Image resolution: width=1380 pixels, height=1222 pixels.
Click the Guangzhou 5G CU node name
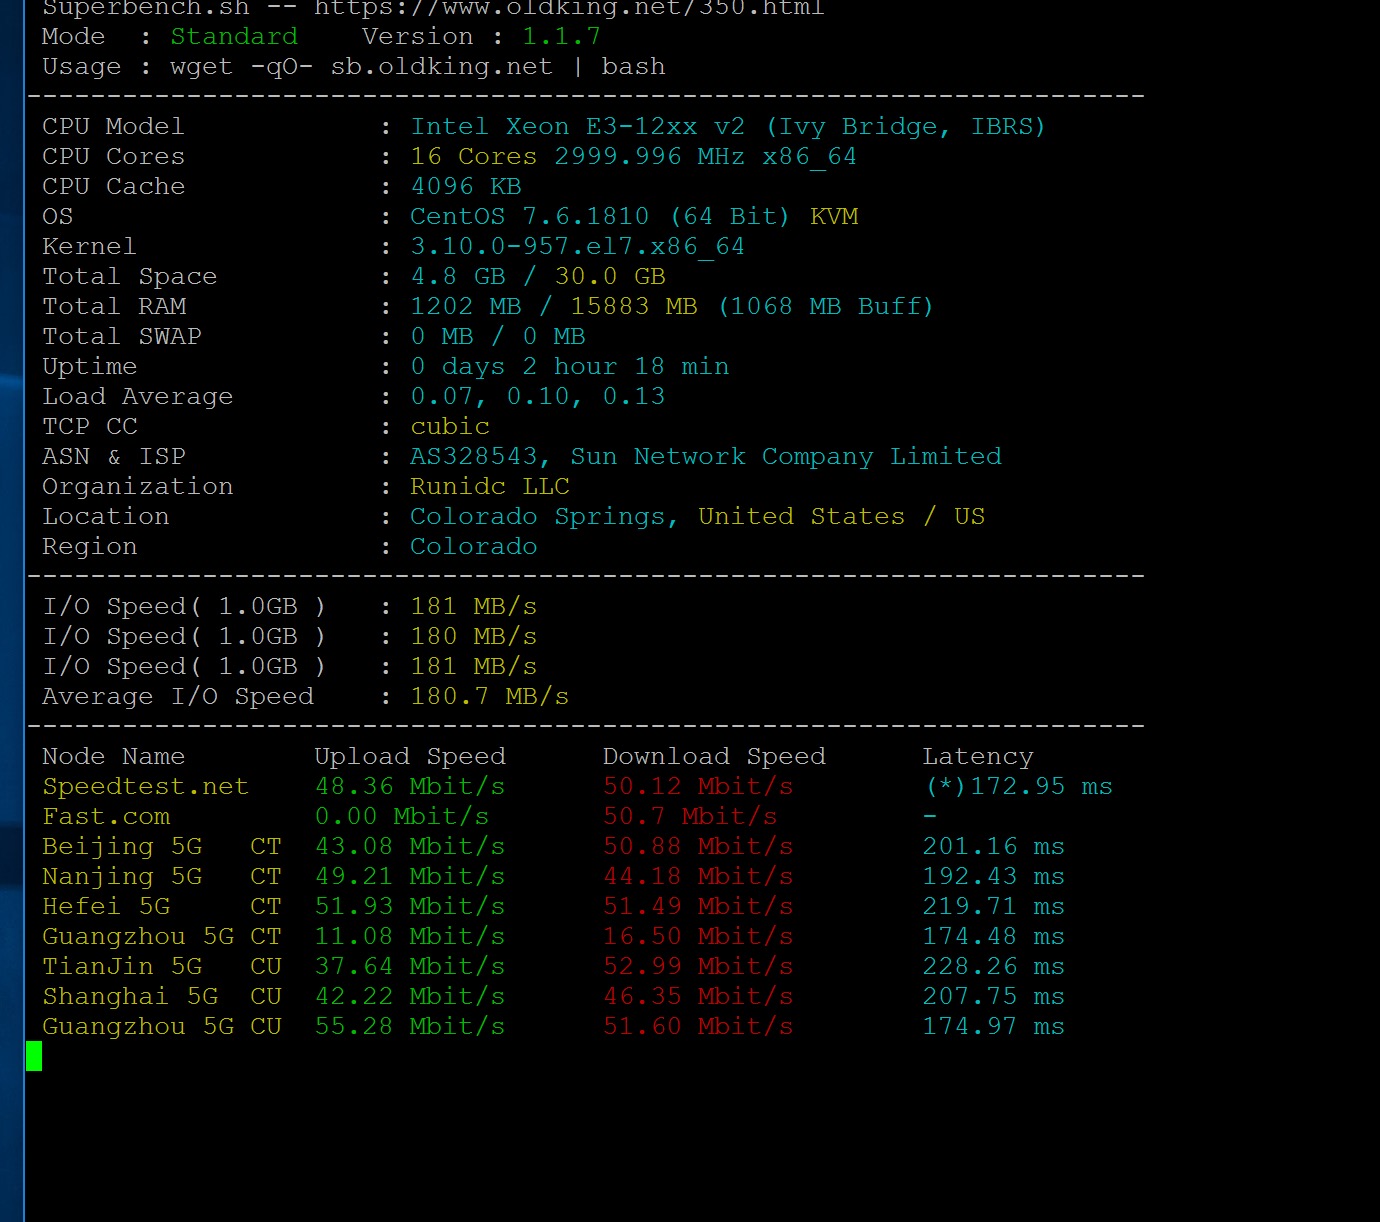pyautogui.click(x=162, y=1027)
